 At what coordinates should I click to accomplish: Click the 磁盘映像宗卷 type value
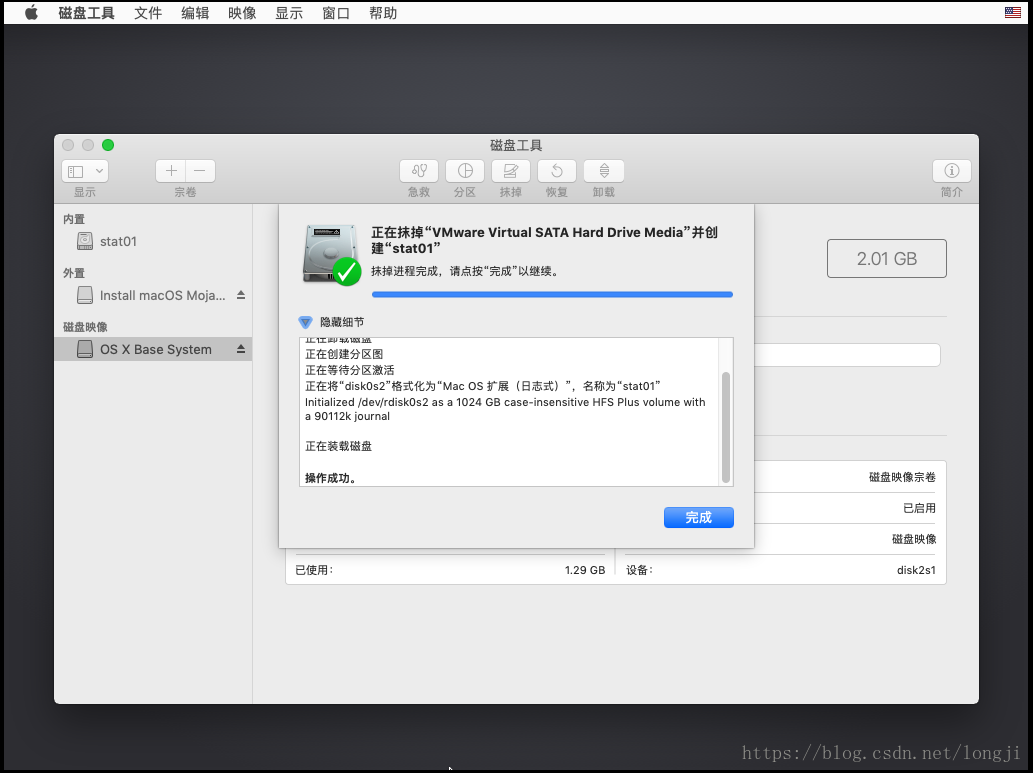pos(902,477)
